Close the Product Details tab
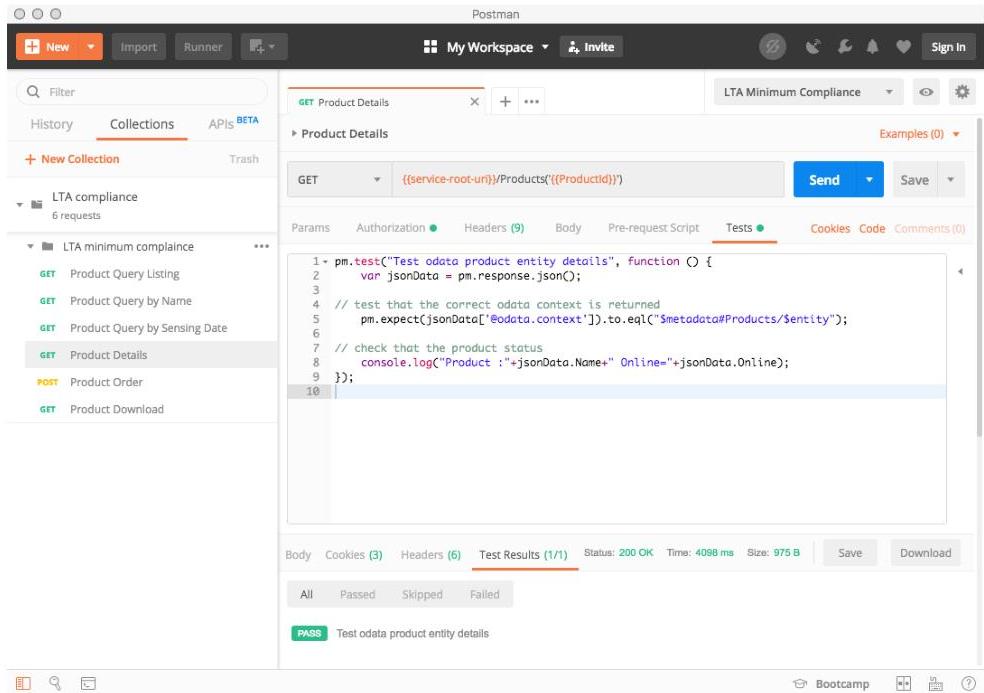Image resolution: width=984 pixels, height=693 pixels. 474,102
